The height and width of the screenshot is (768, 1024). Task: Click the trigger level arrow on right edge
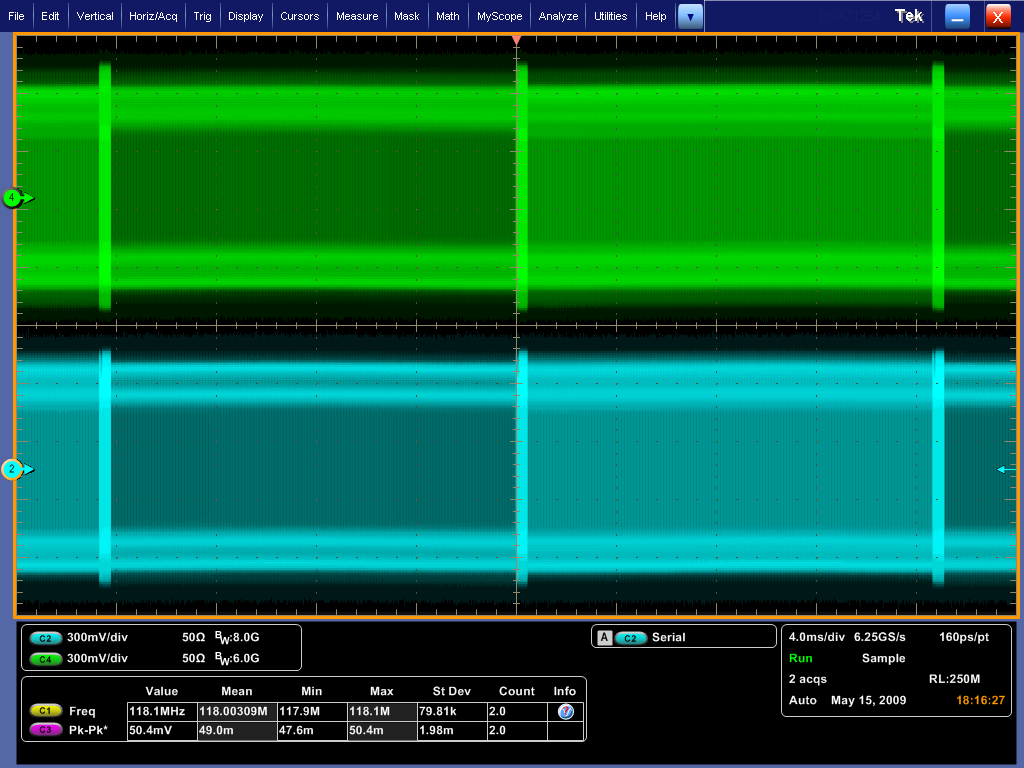[x=1002, y=469]
